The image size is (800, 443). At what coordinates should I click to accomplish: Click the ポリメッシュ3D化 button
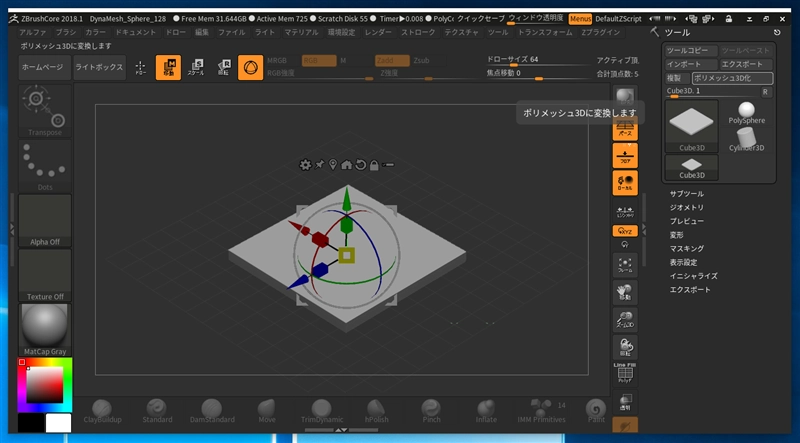point(732,78)
